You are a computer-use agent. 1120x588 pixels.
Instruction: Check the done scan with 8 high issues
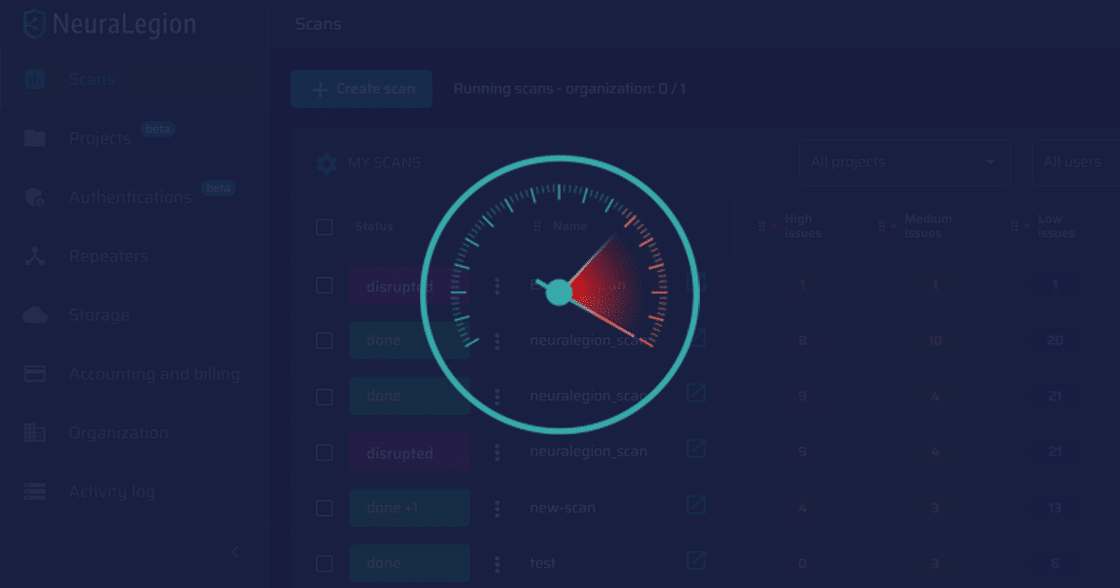(x=324, y=341)
